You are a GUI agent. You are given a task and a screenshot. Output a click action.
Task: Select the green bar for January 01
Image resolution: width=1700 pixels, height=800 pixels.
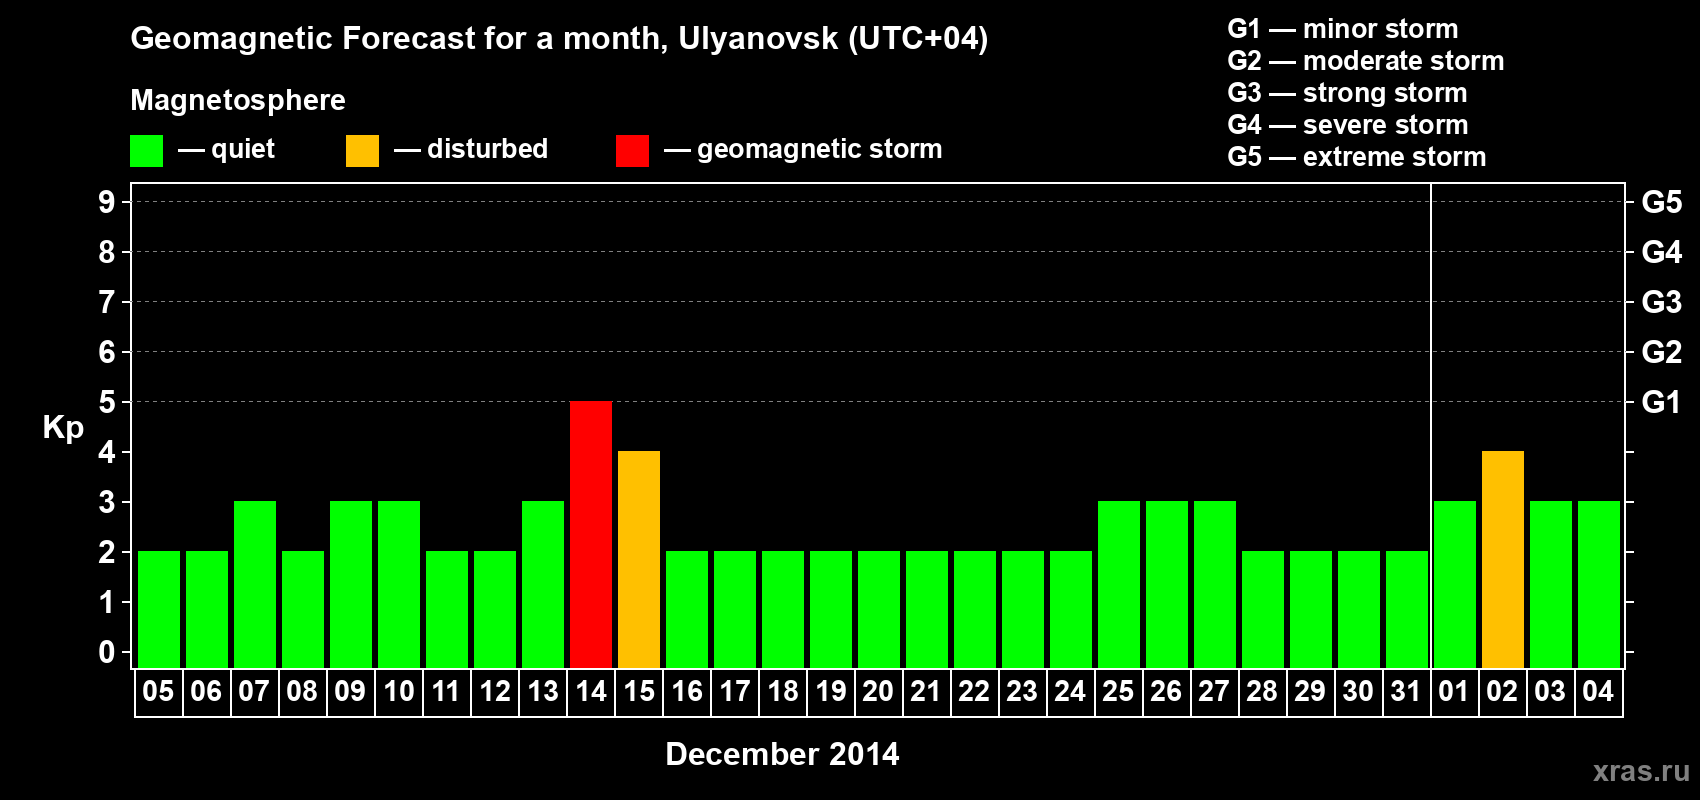point(1455,584)
